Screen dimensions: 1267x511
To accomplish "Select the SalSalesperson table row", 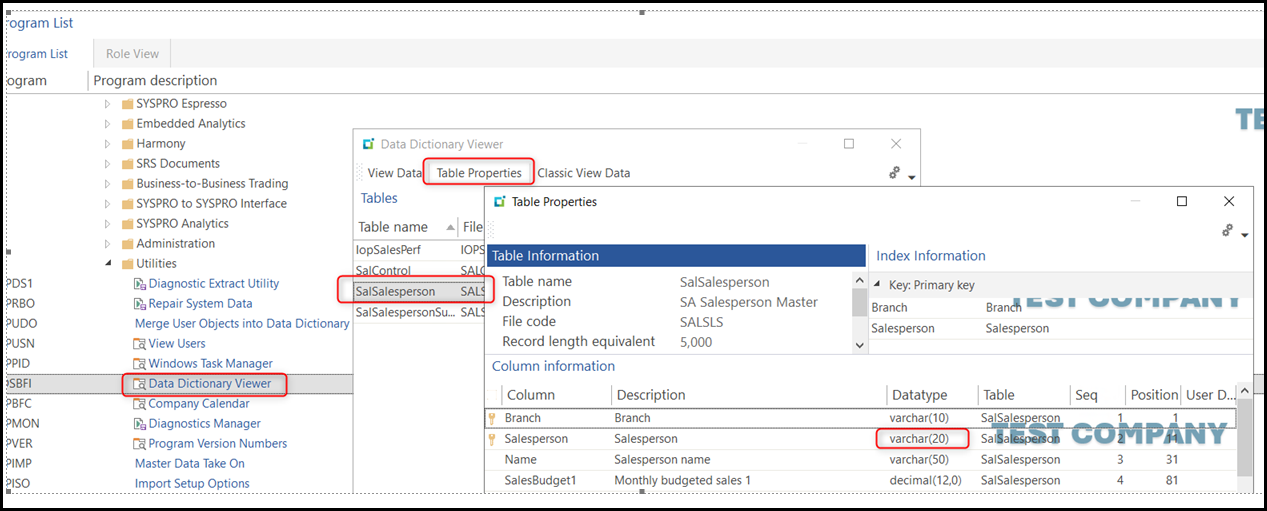I will pos(396,292).
